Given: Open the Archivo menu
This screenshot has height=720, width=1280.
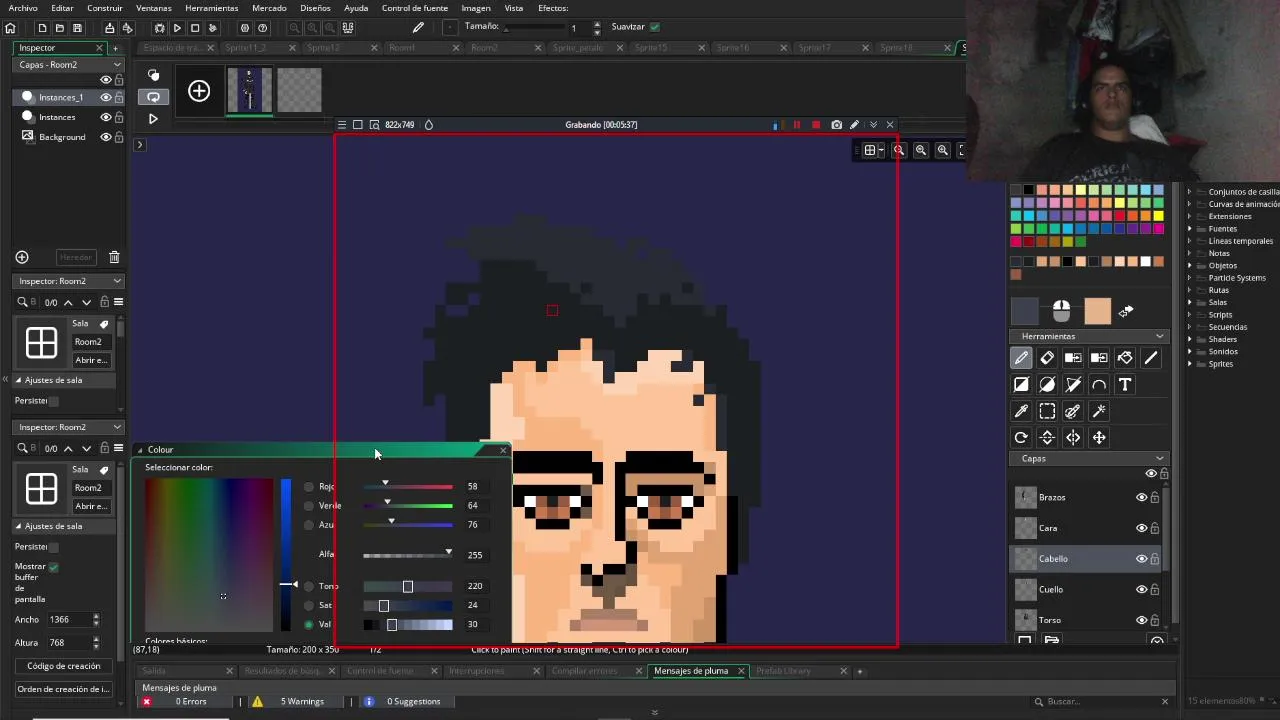Looking at the screenshot, I should [23, 8].
